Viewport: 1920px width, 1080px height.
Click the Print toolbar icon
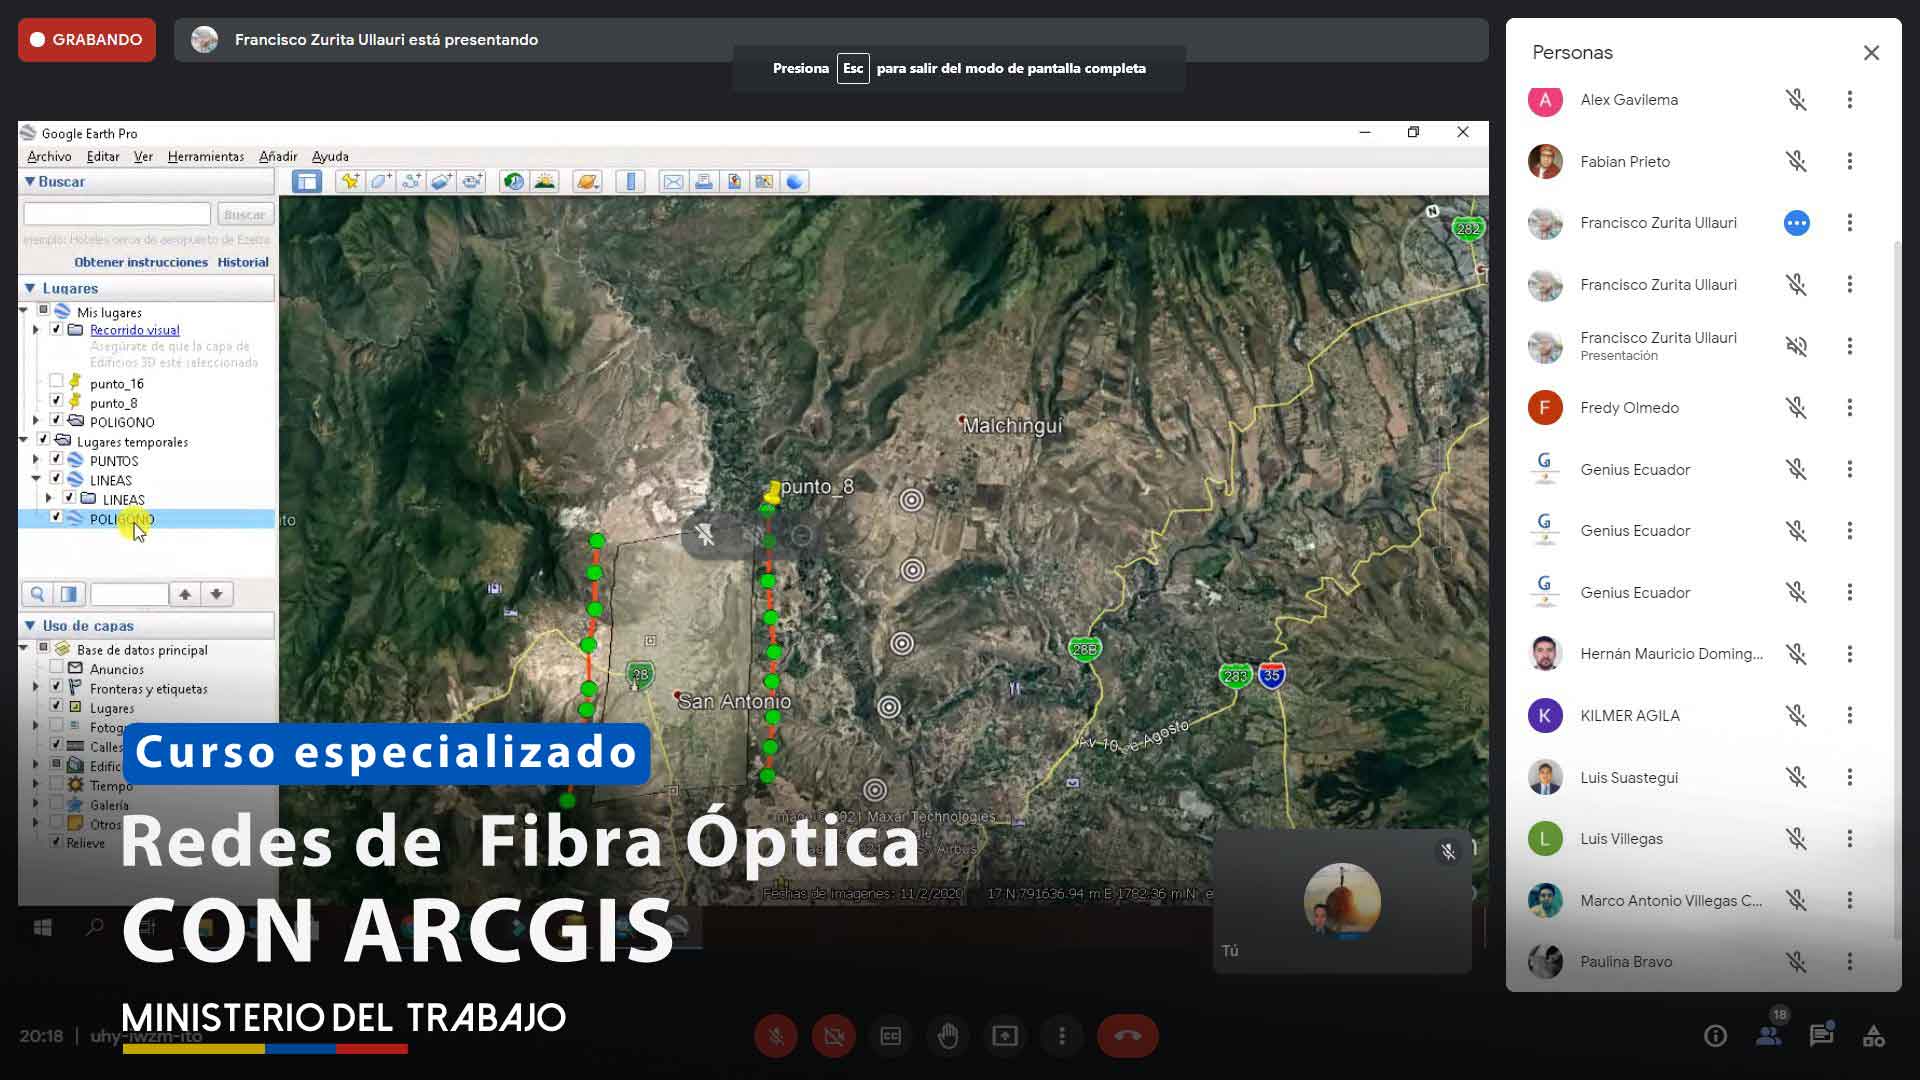[x=704, y=181]
